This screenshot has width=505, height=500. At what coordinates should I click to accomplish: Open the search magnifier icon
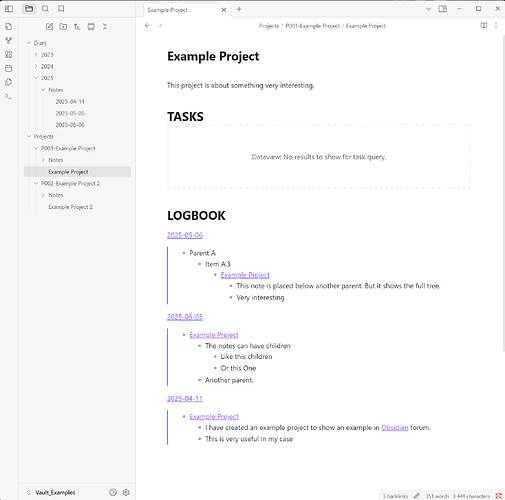click(45, 9)
